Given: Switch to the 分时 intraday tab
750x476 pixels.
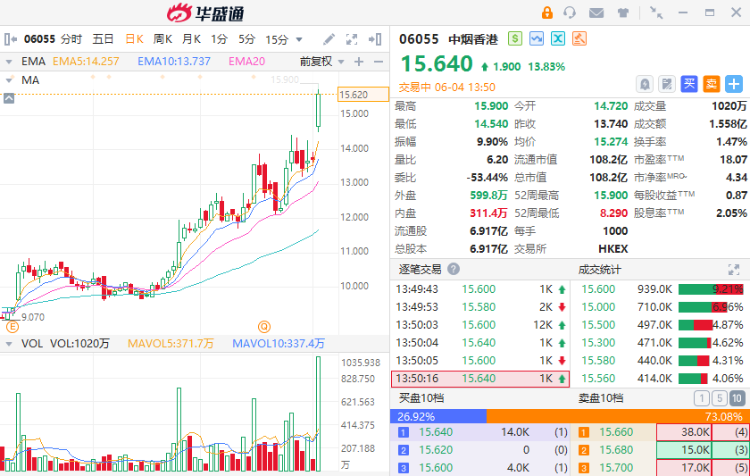Looking at the screenshot, I should click(71, 39).
